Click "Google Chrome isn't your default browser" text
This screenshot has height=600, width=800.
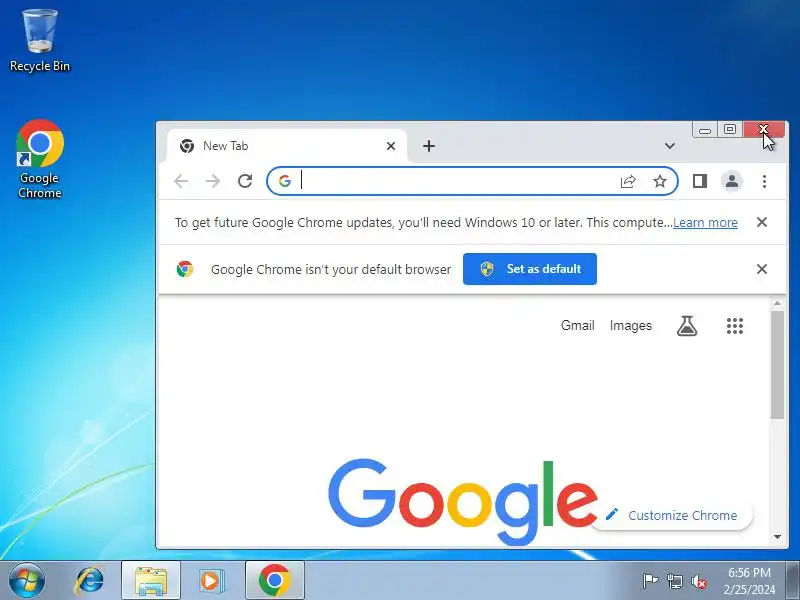331,269
